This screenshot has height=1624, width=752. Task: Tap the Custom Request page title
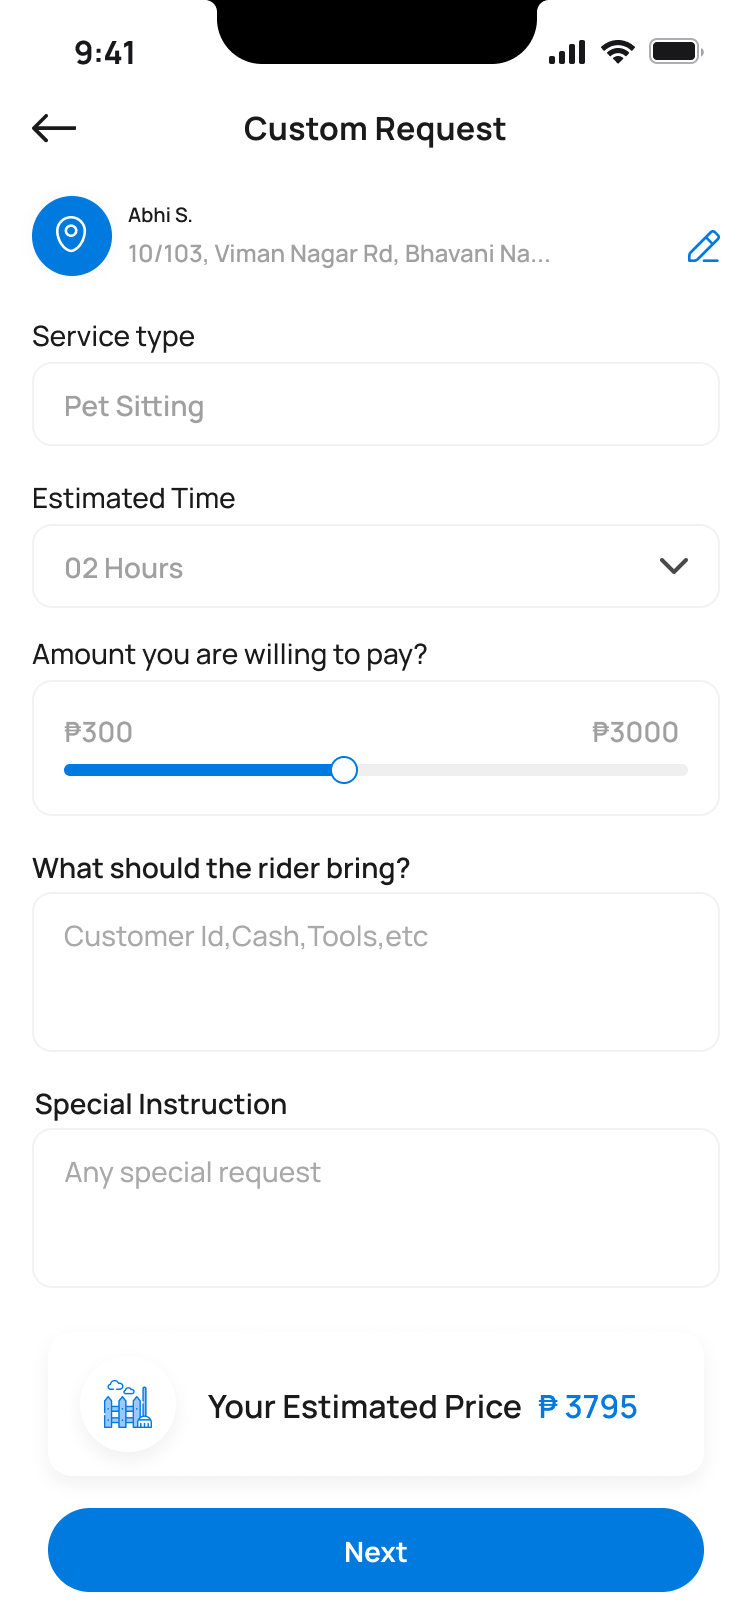point(375,129)
